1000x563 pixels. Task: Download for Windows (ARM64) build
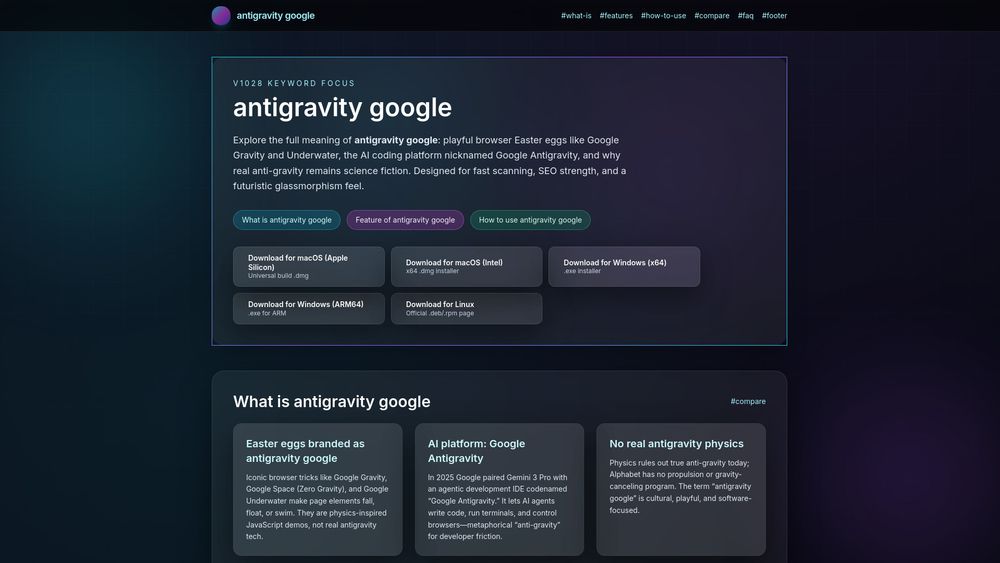309,309
